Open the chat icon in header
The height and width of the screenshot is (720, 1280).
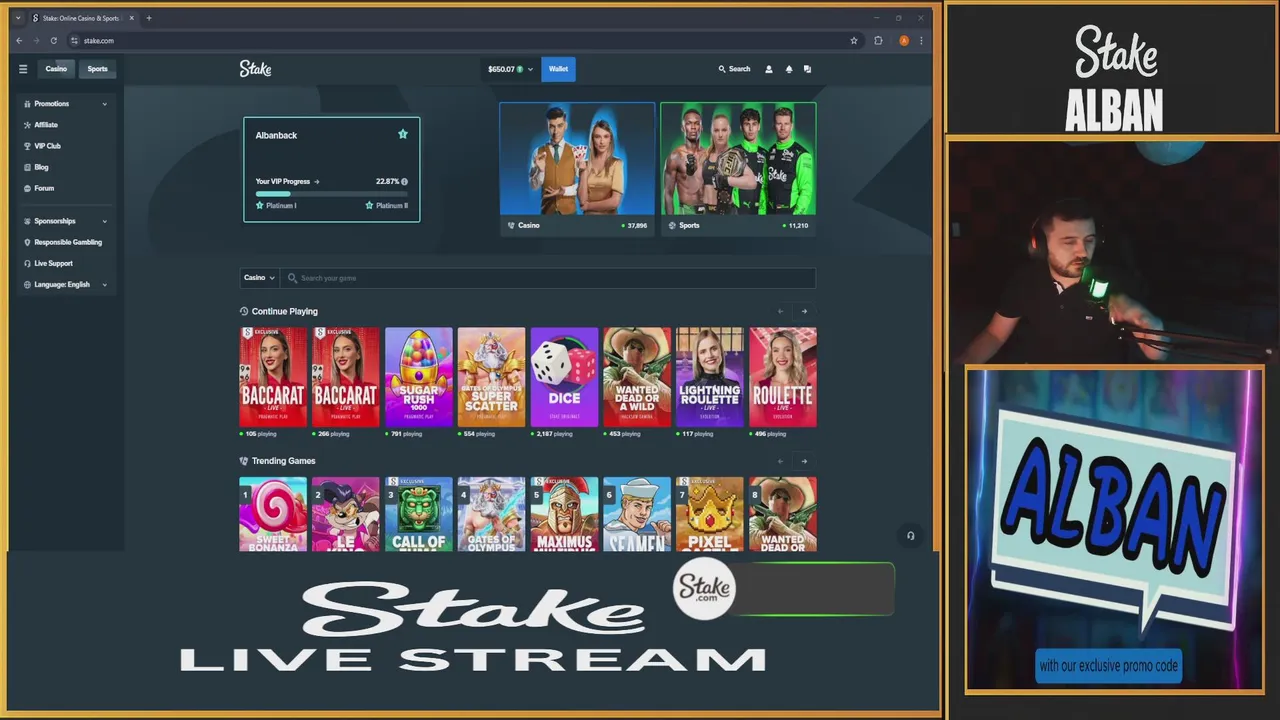tap(807, 69)
